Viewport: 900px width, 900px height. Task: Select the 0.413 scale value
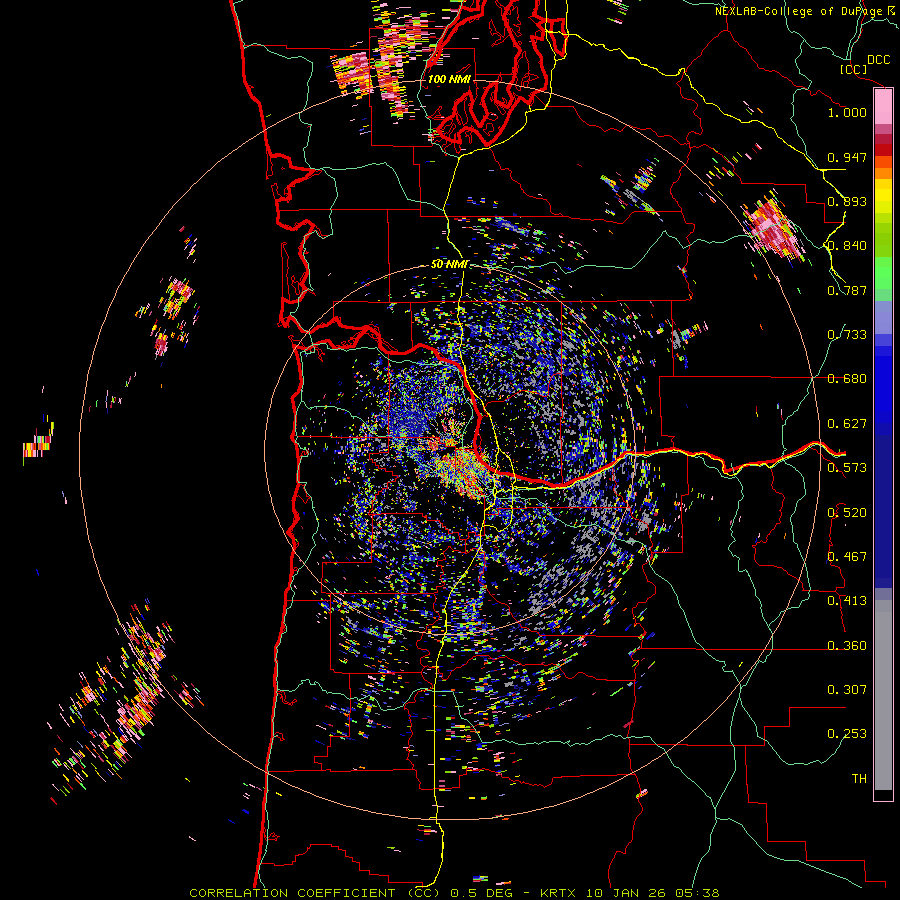tap(847, 601)
